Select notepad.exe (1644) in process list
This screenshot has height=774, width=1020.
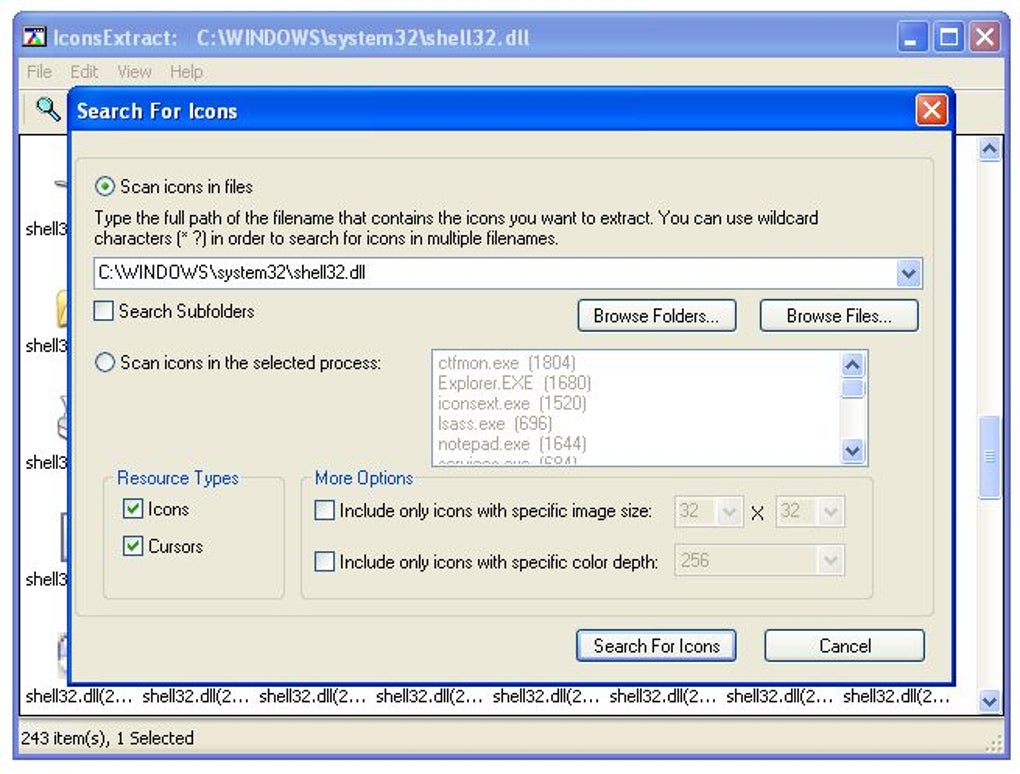512,444
